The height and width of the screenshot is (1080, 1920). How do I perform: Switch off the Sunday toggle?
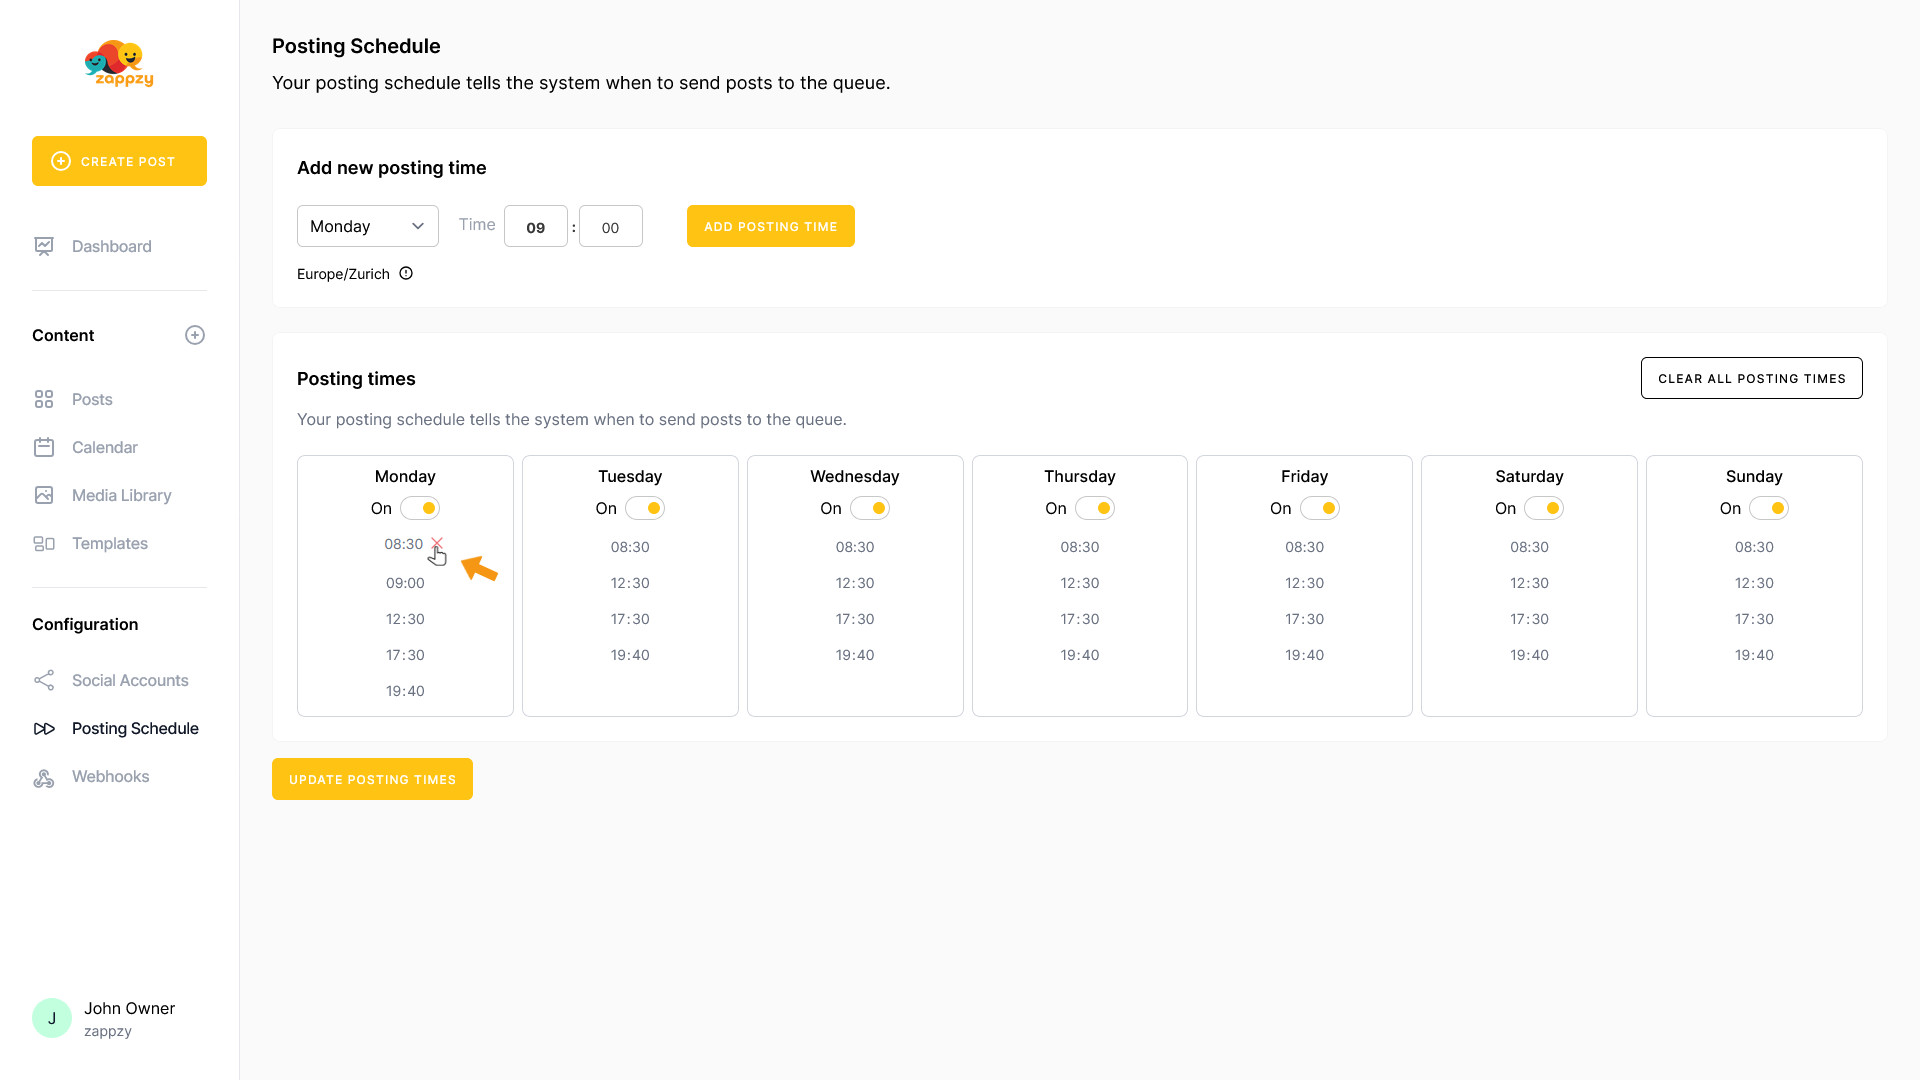1768,508
